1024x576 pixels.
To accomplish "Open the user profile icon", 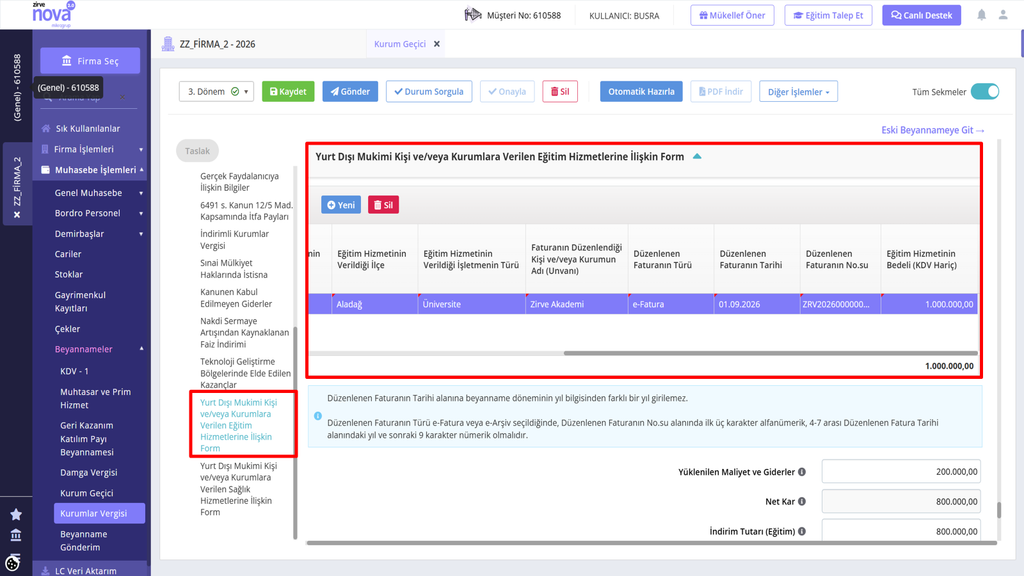I will pos(1003,15).
